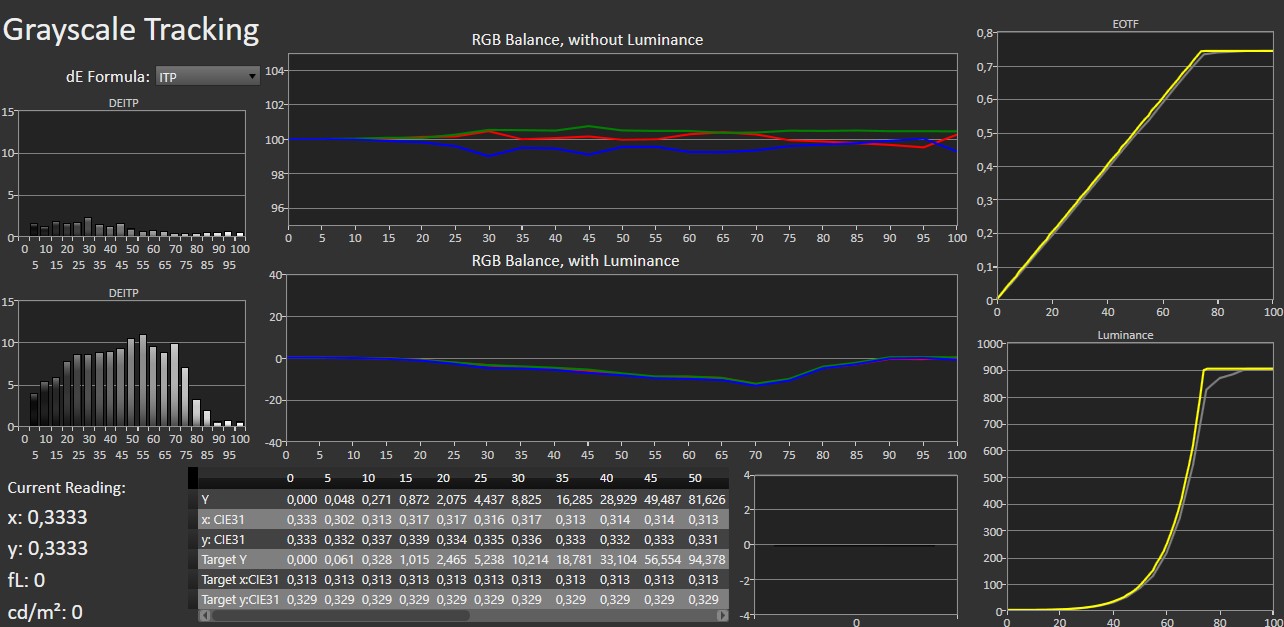Image resolution: width=1284 pixels, height=627 pixels.
Task: Click Y value 0,872 cell
Action: (x=413, y=499)
